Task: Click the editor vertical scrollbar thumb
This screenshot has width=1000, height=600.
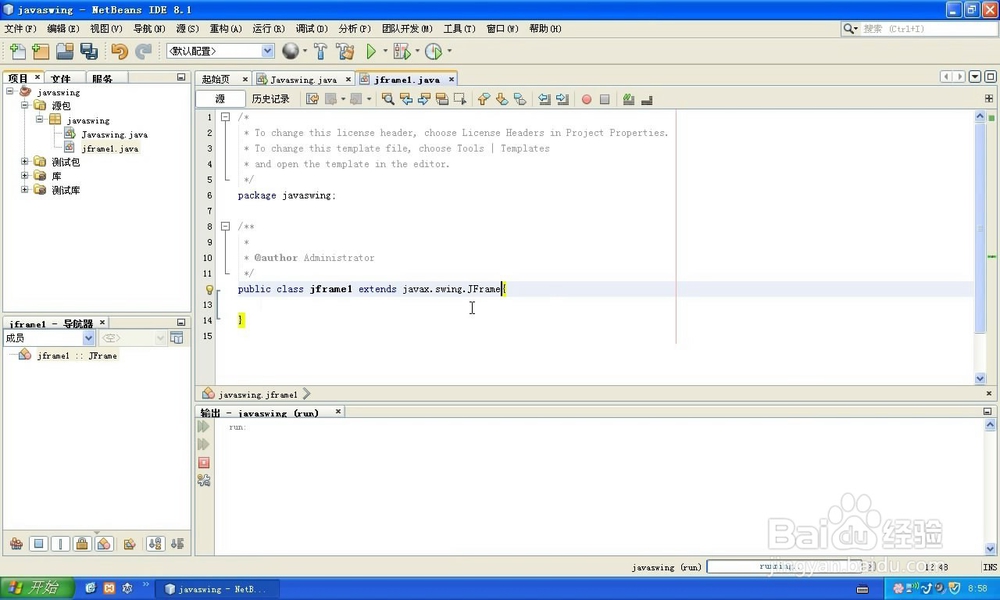Action: 980,226
